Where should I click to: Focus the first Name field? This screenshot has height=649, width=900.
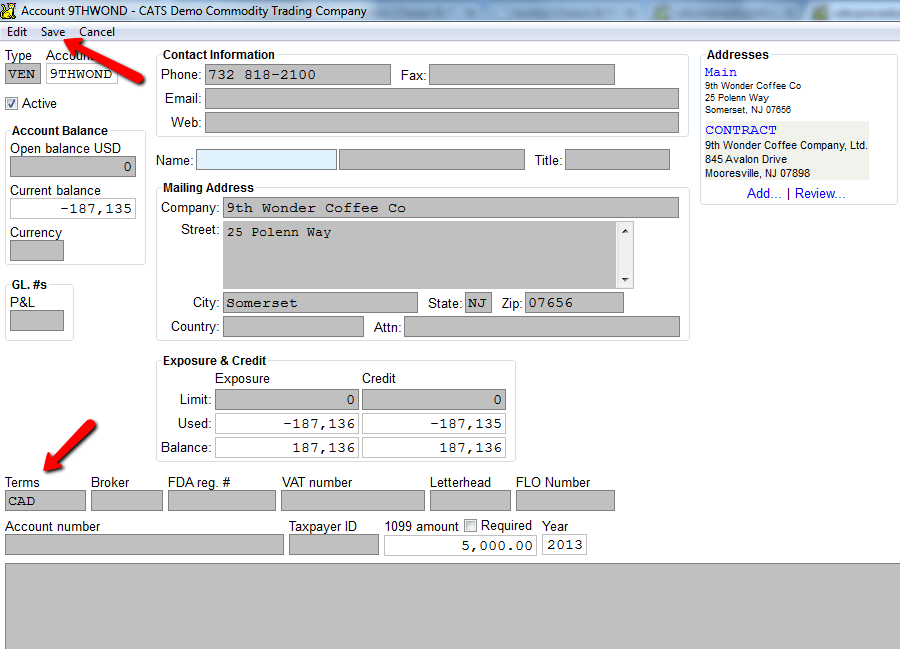click(266, 160)
